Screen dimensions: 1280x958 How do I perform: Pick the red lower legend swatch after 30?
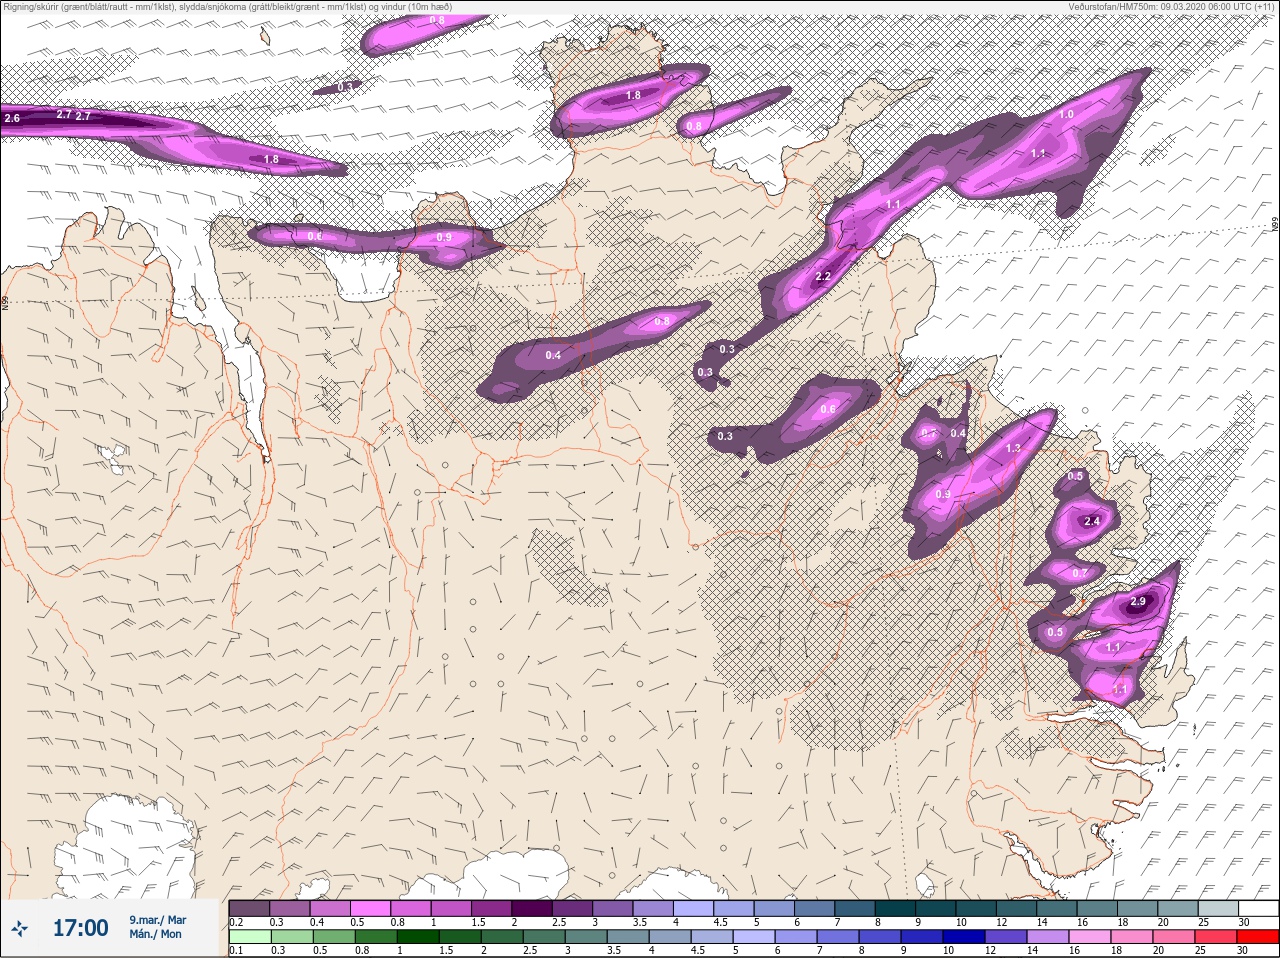click(1256, 937)
